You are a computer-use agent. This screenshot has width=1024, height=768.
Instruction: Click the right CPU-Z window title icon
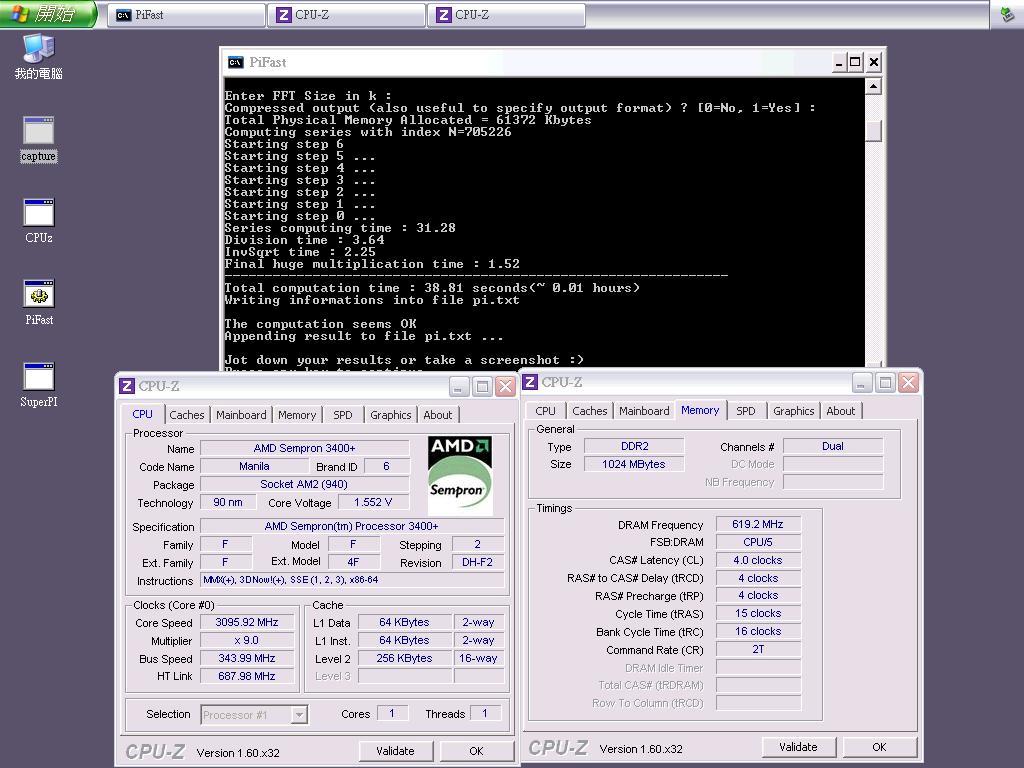[530, 382]
